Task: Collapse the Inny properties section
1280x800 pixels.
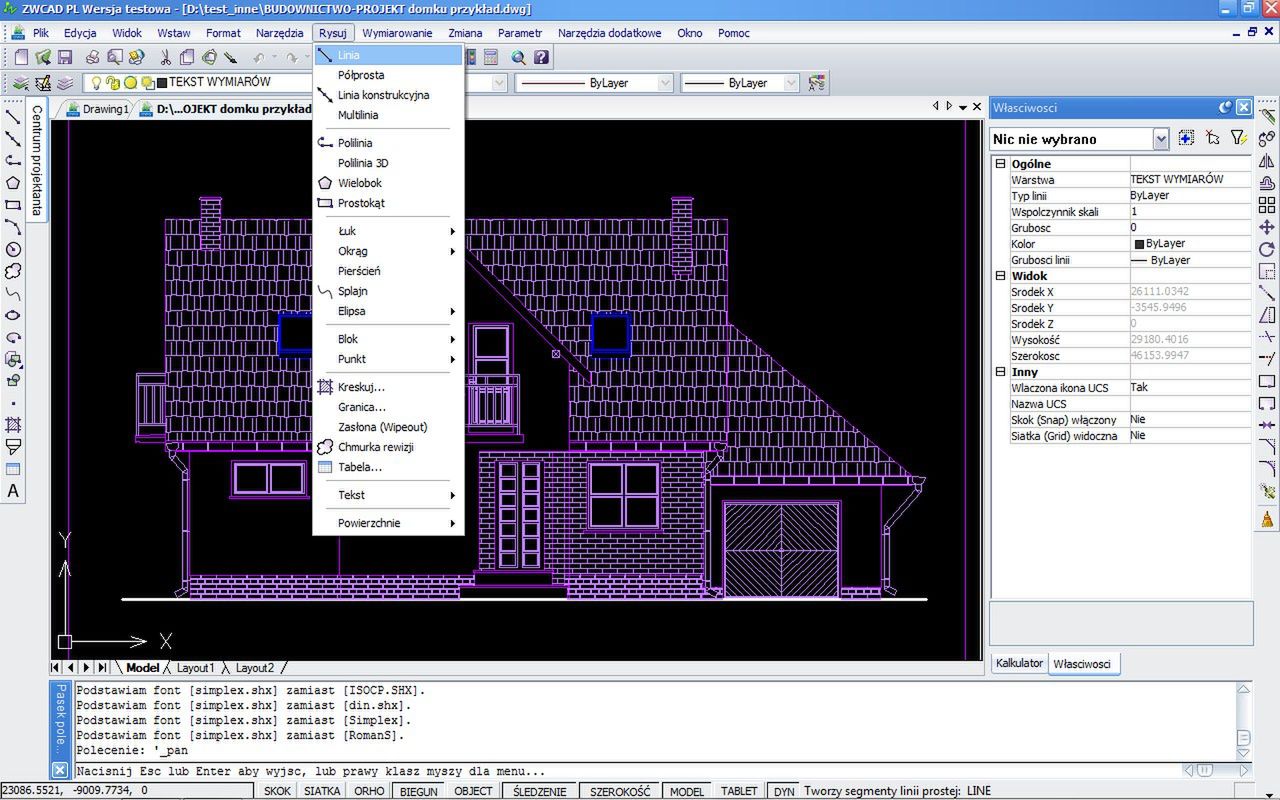Action: tap(1000, 372)
